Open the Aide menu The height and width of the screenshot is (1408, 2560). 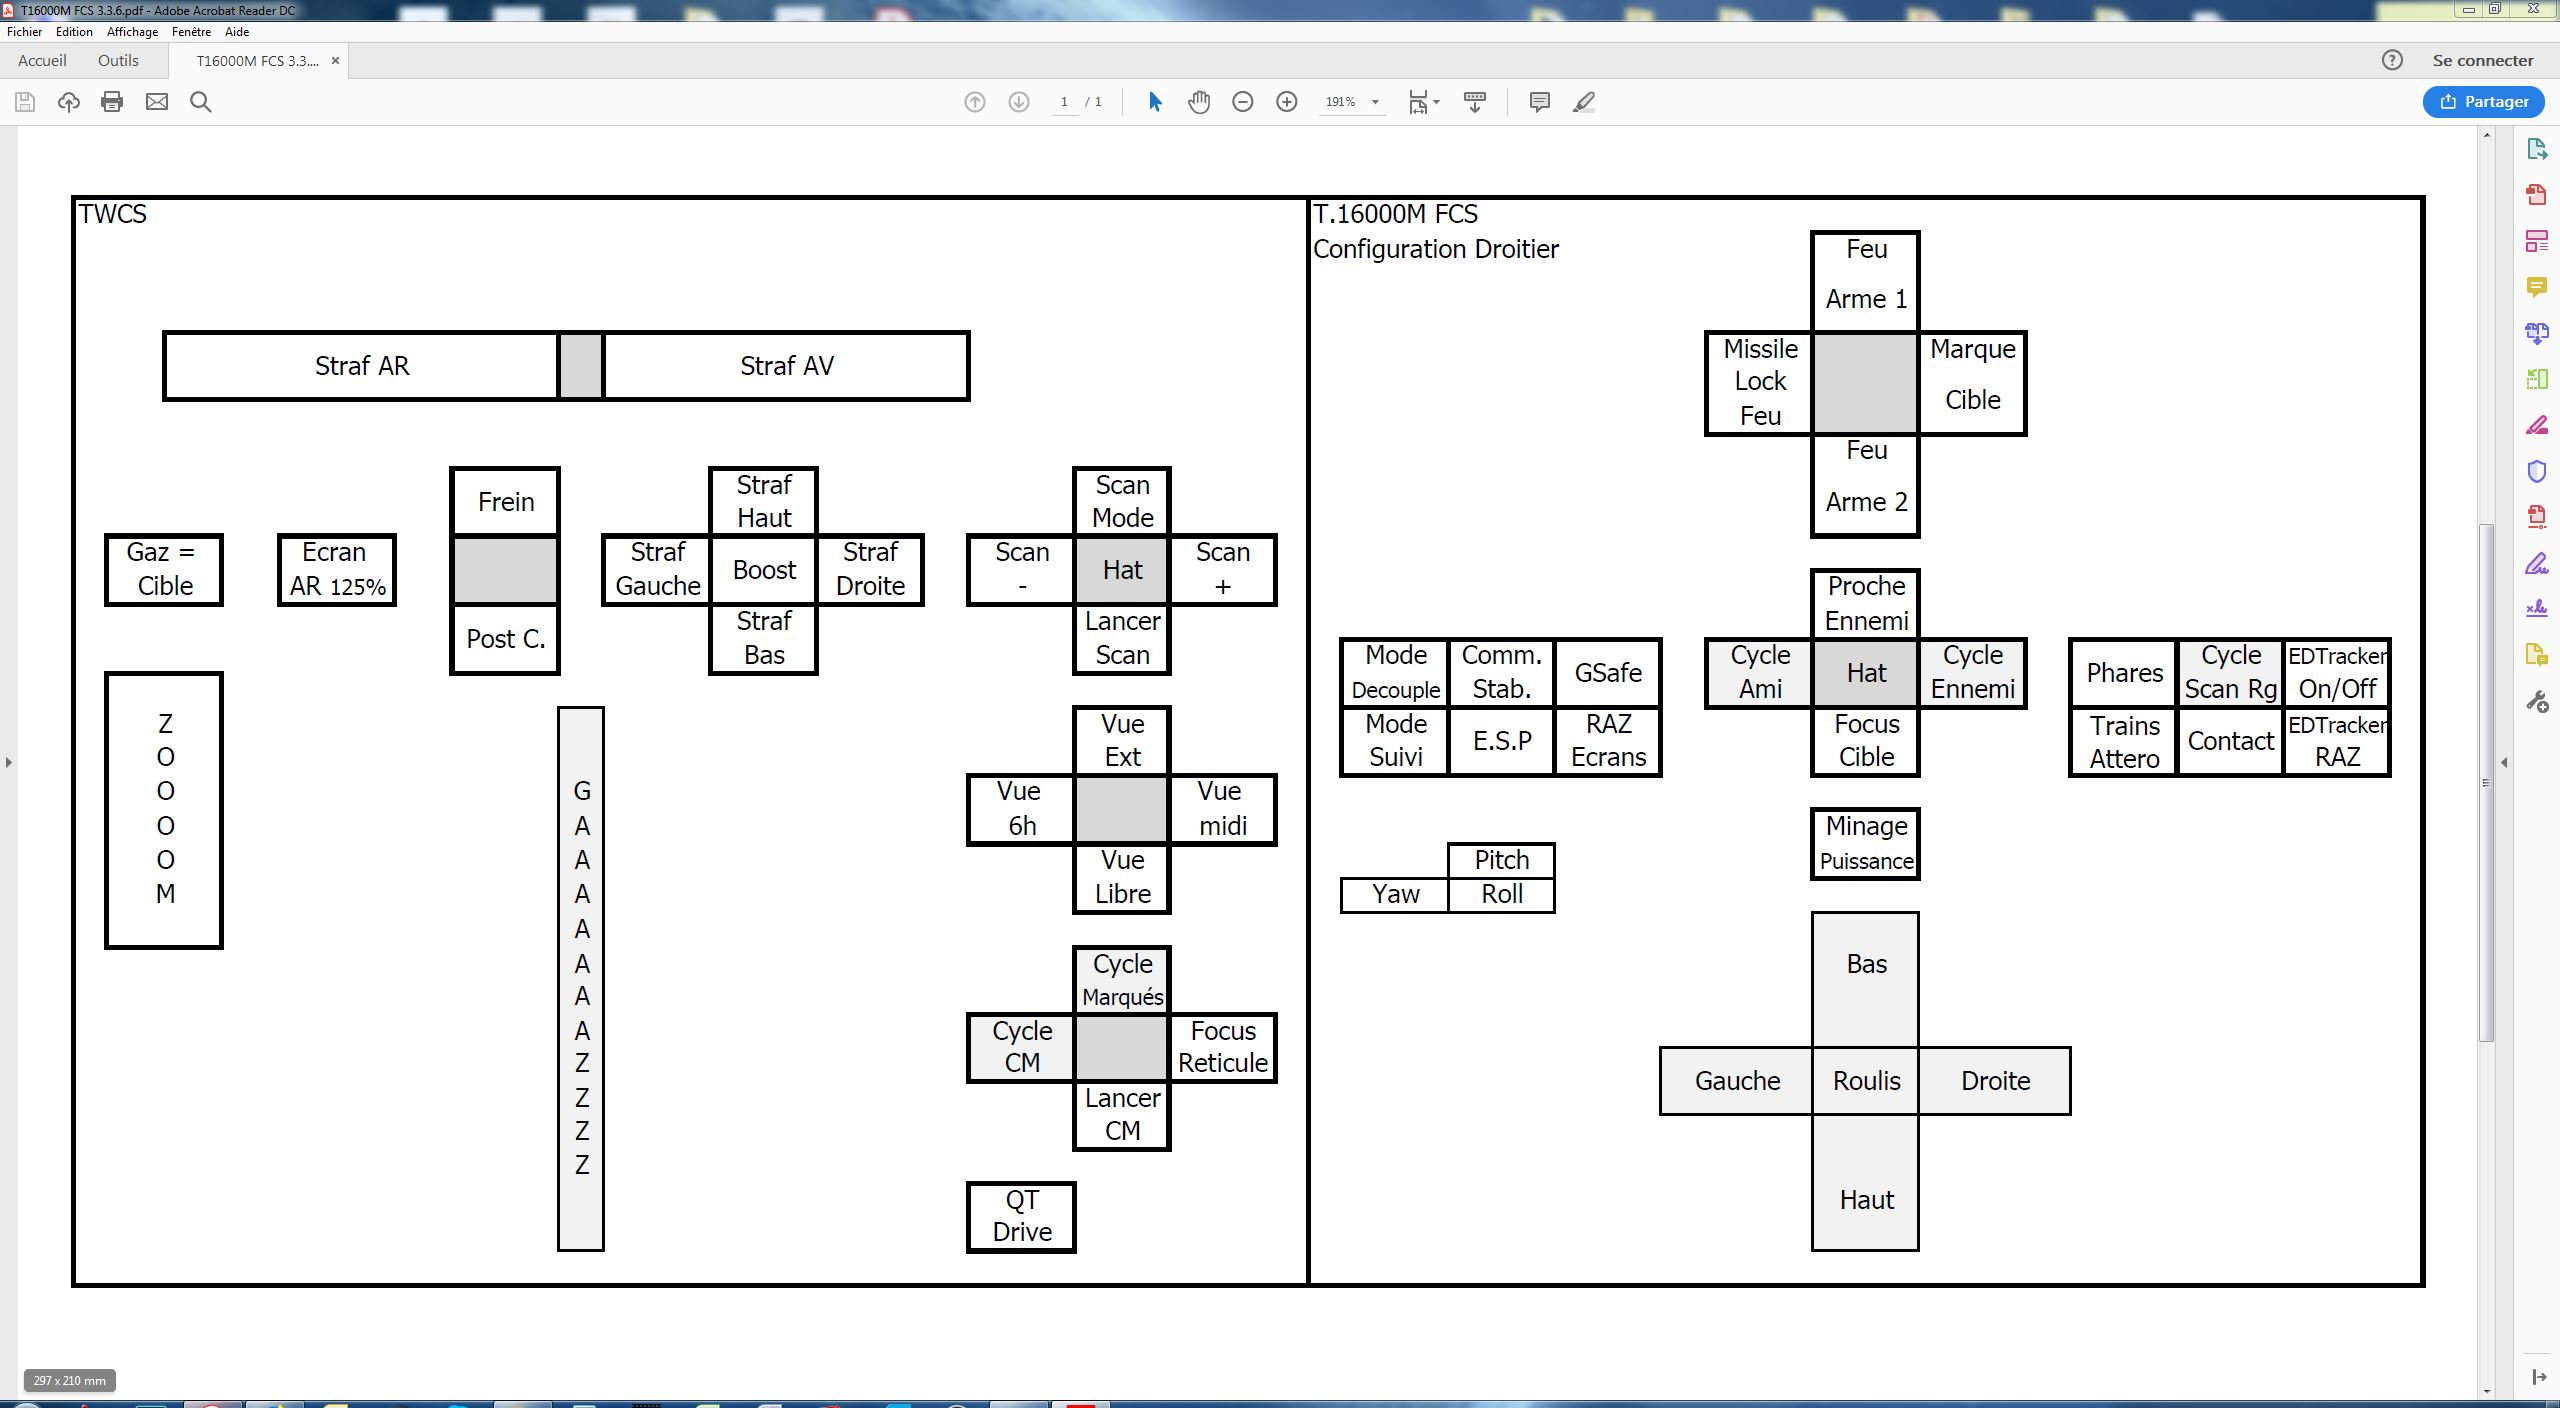pos(237,32)
